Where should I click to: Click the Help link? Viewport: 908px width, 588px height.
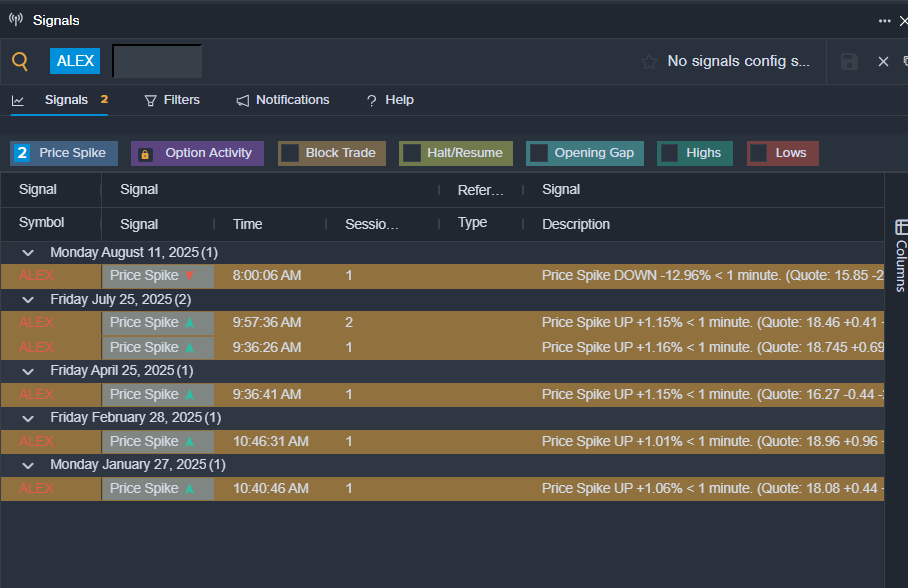pos(390,100)
